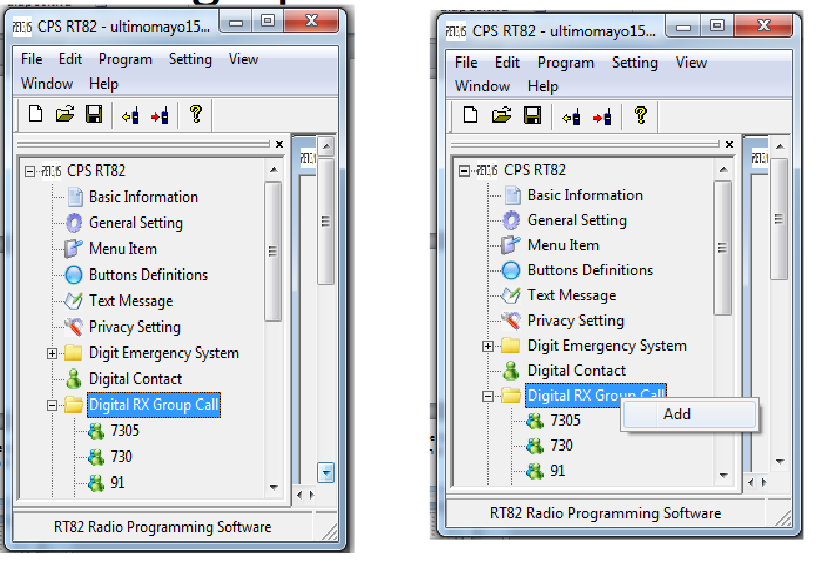Open View menu in right window
The width and height of the screenshot is (818, 567).
point(691,63)
